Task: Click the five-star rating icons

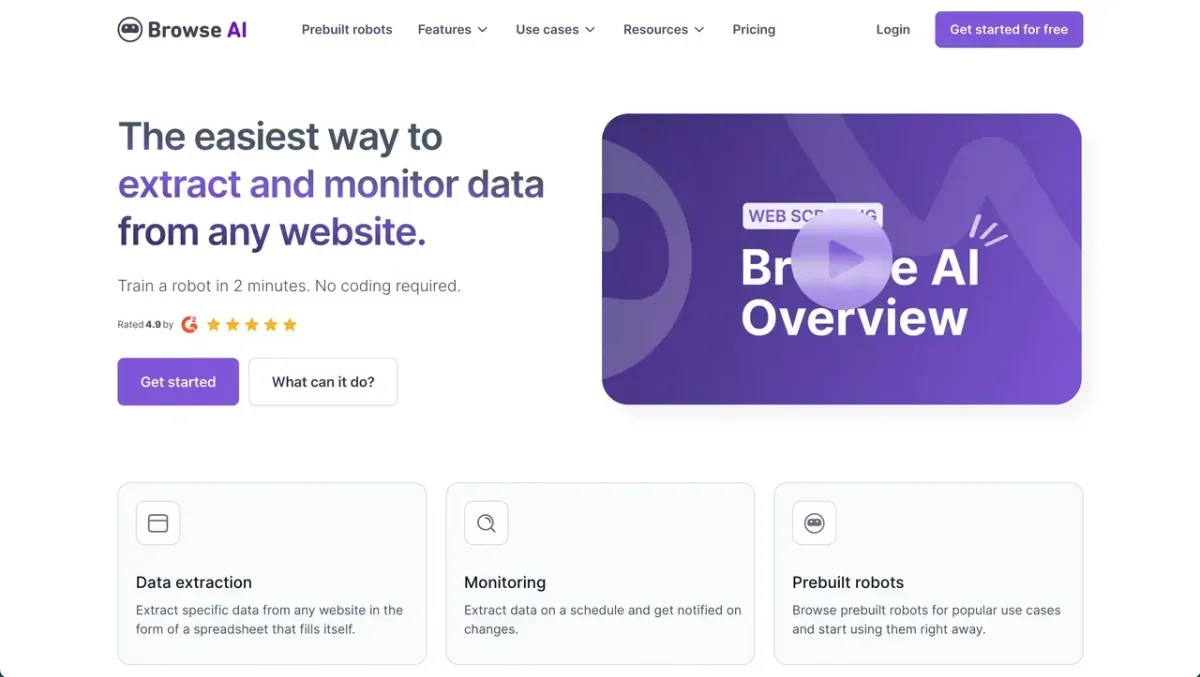Action: pyautogui.click(x=252, y=324)
